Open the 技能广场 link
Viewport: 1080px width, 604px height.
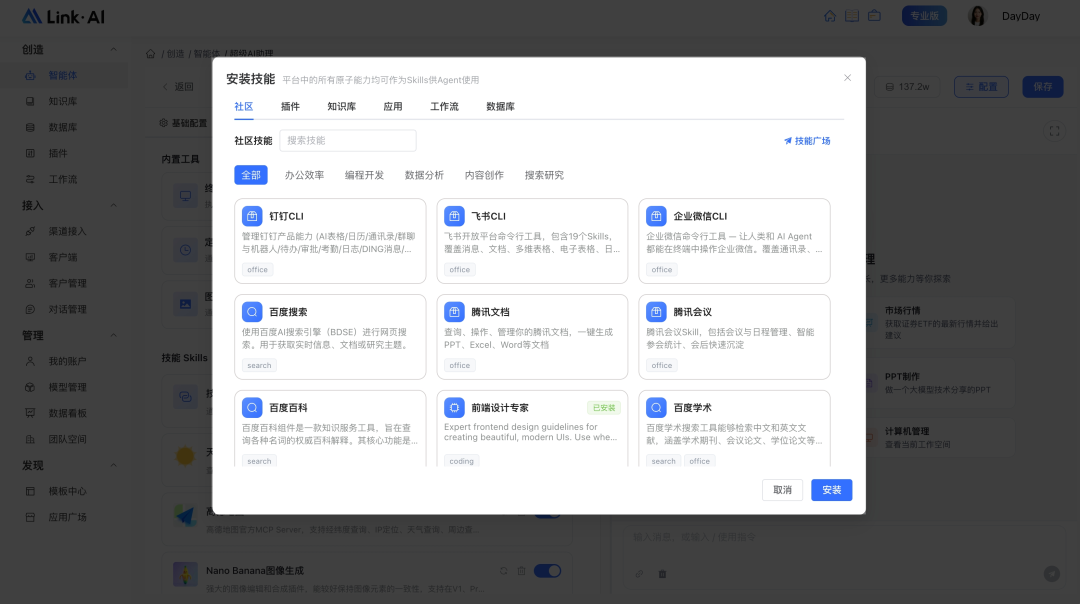(x=807, y=140)
